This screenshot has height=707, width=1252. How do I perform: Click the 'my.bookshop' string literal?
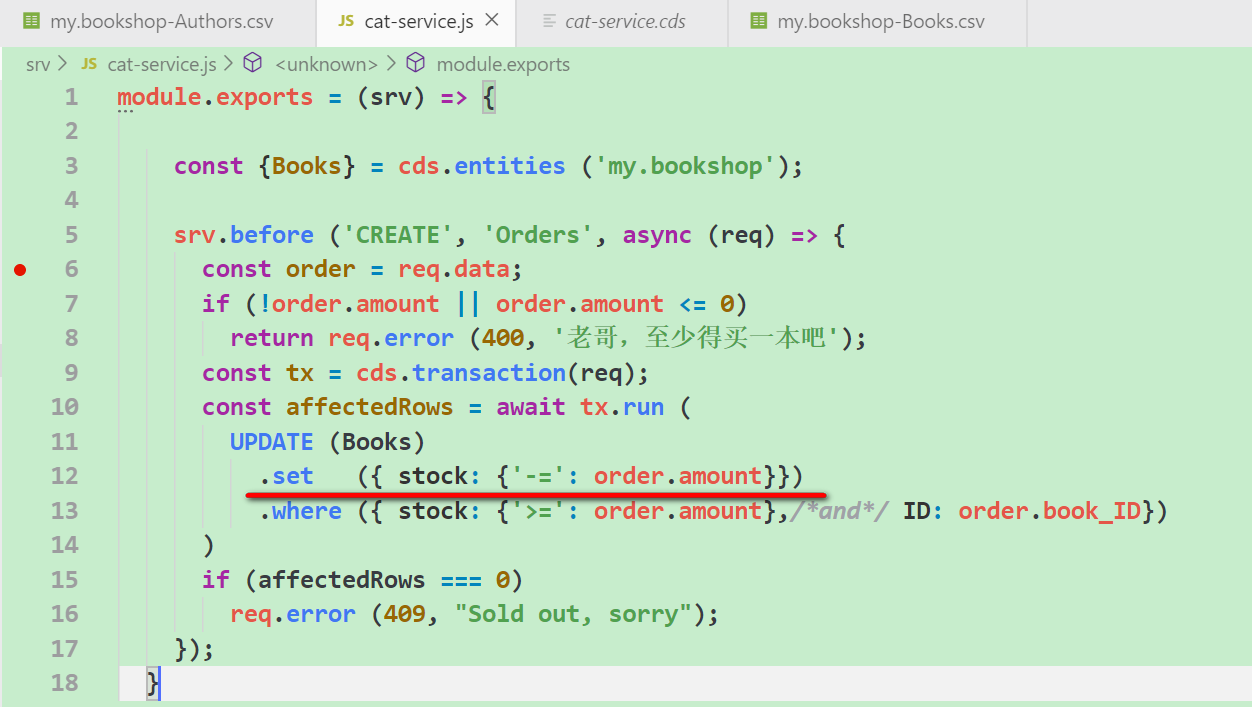685,166
